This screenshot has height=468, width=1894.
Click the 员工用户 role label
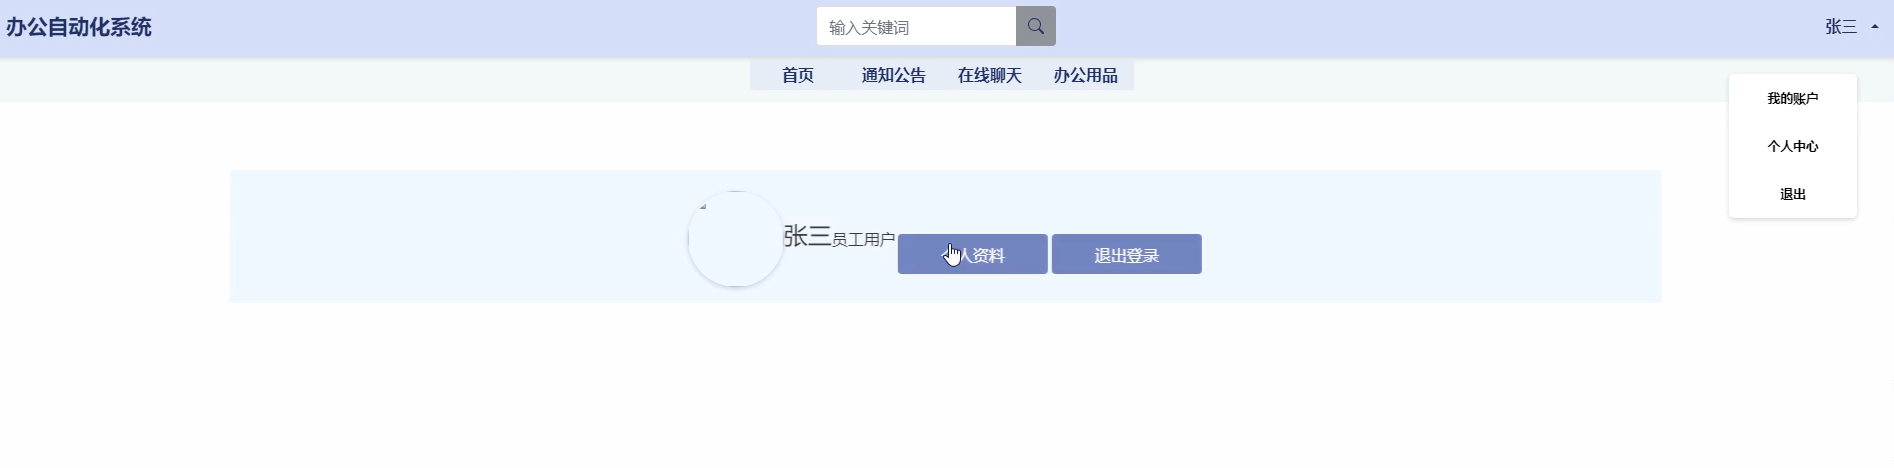pos(863,240)
